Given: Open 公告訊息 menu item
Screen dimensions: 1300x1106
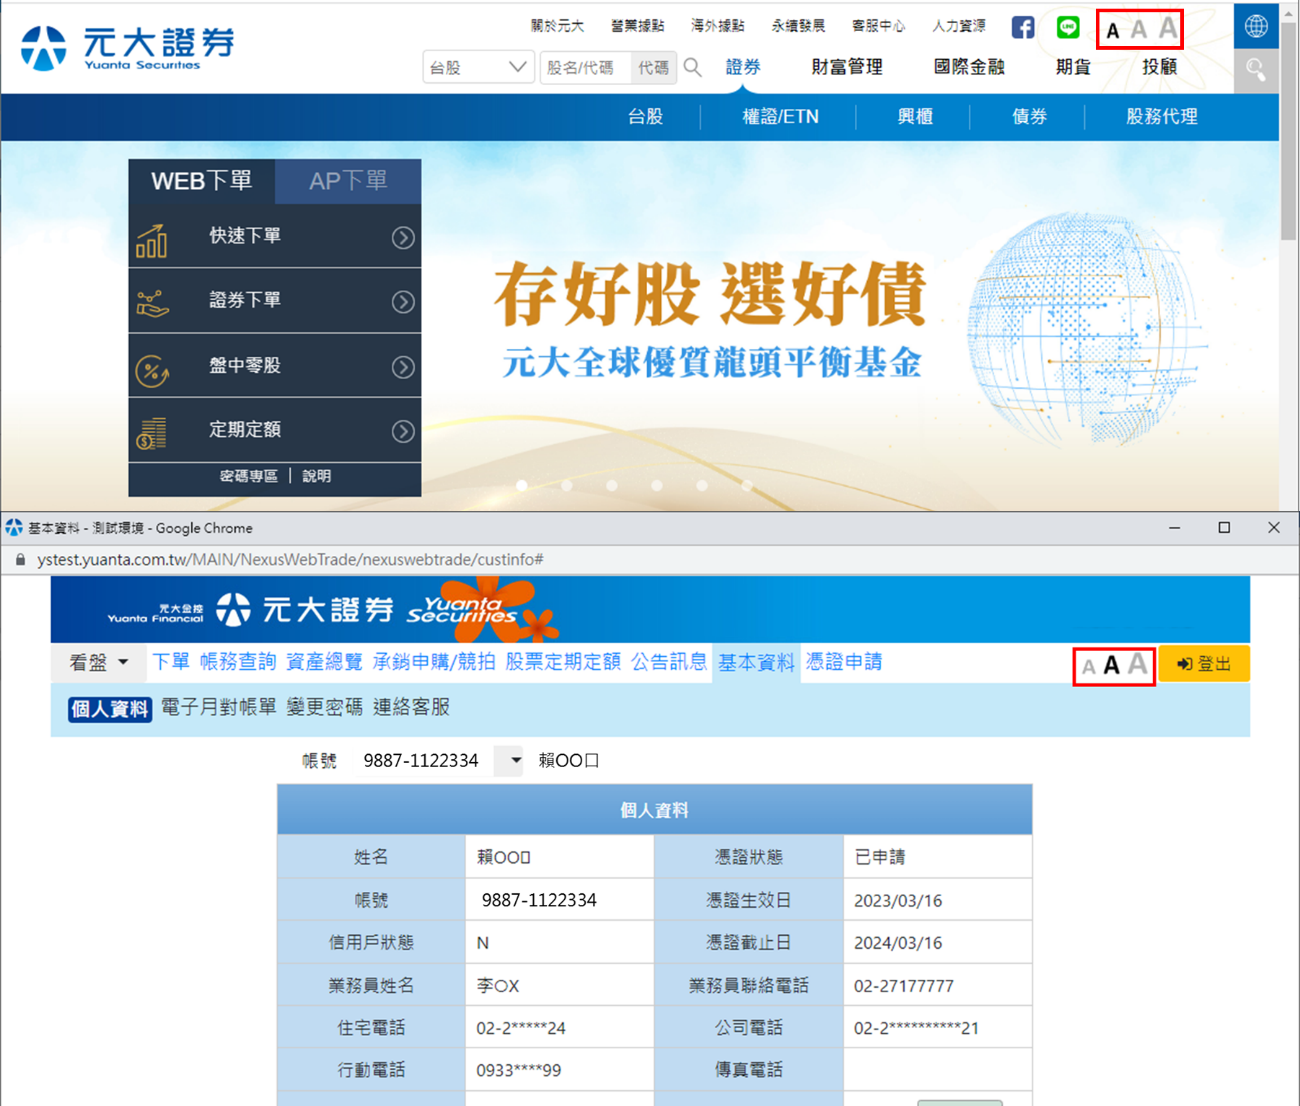Looking at the screenshot, I should coord(669,662).
